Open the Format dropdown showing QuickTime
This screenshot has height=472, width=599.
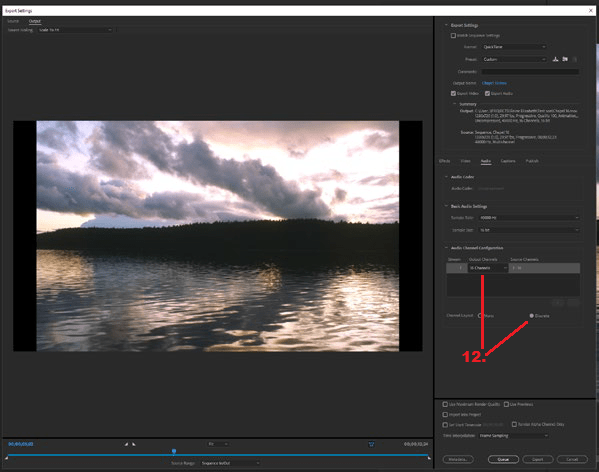click(514, 47)
